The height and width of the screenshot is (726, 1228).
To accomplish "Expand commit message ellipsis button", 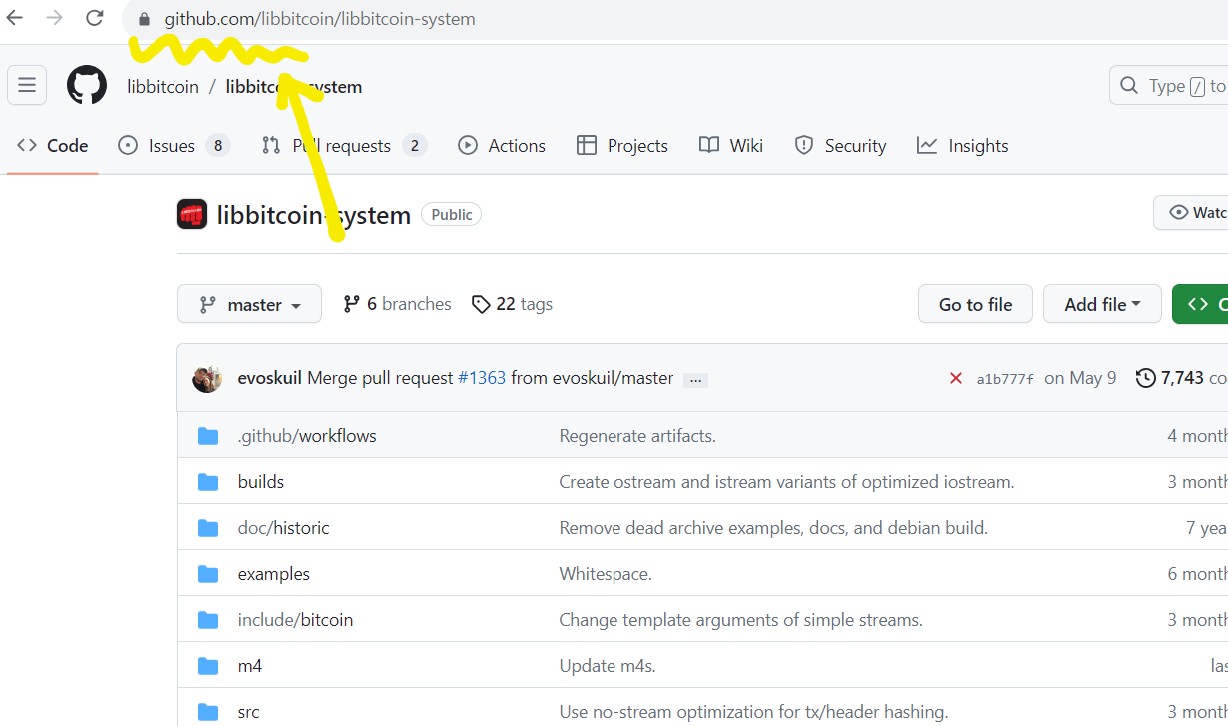I will [696, 380].
